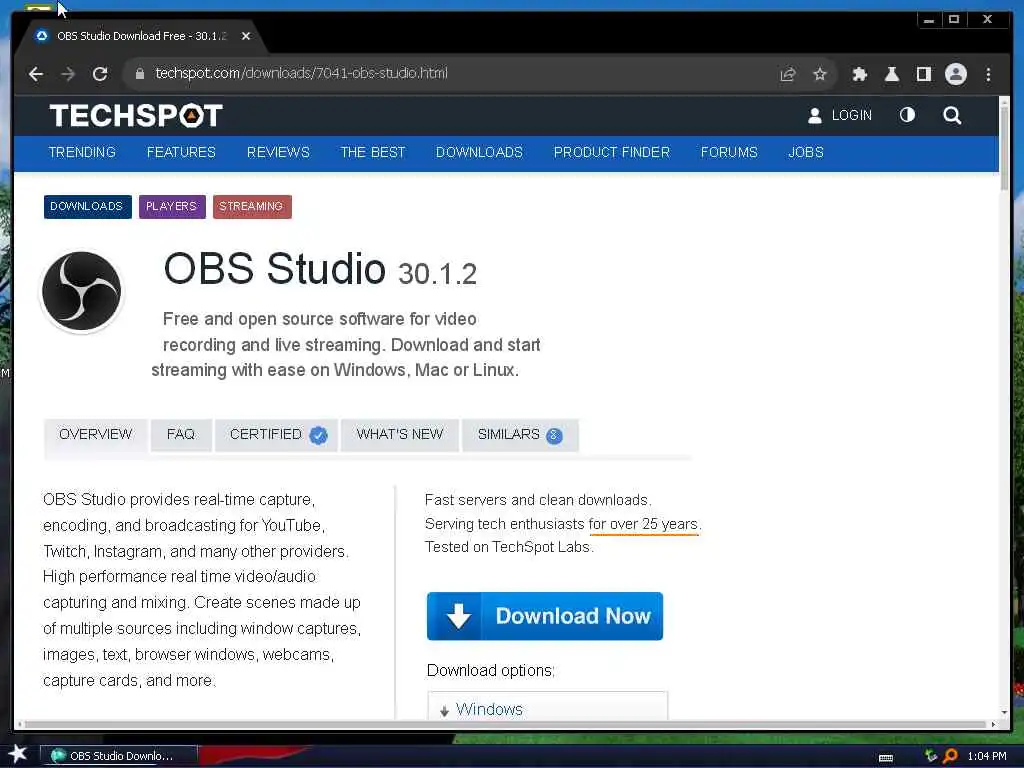1024x768 pixels.
Task: Select the CERTIFIED tab
Action: [277, 435]
